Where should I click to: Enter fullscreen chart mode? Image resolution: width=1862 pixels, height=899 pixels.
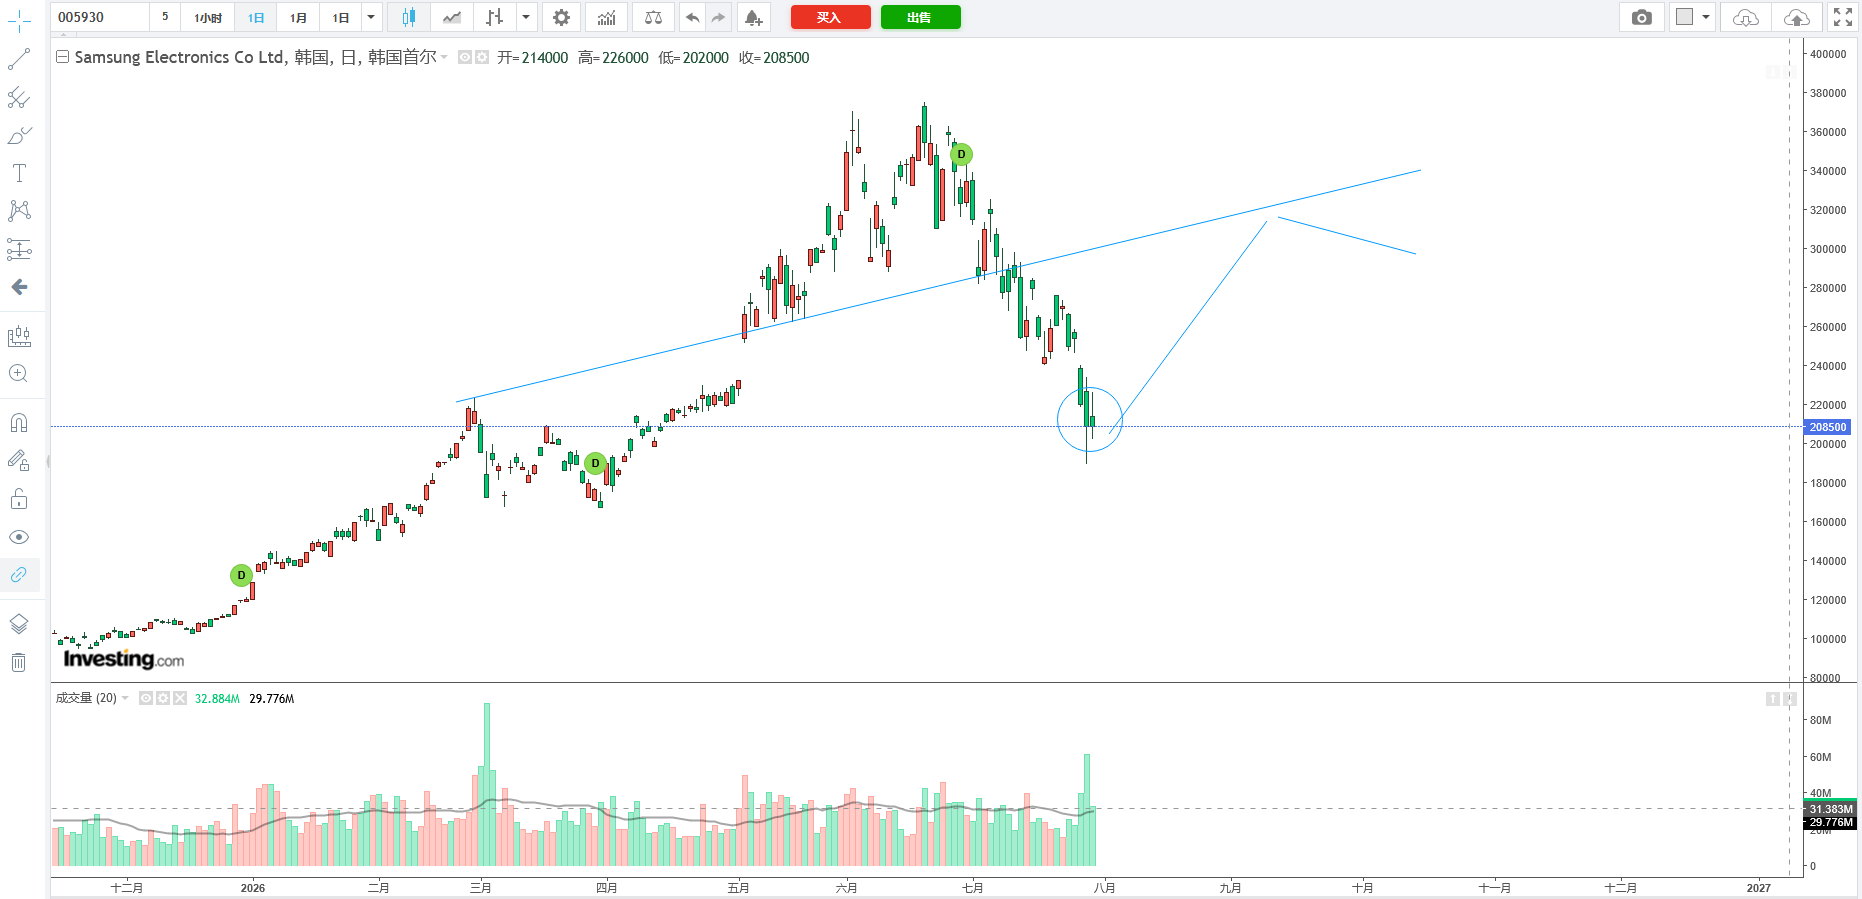coord(1843,17)
